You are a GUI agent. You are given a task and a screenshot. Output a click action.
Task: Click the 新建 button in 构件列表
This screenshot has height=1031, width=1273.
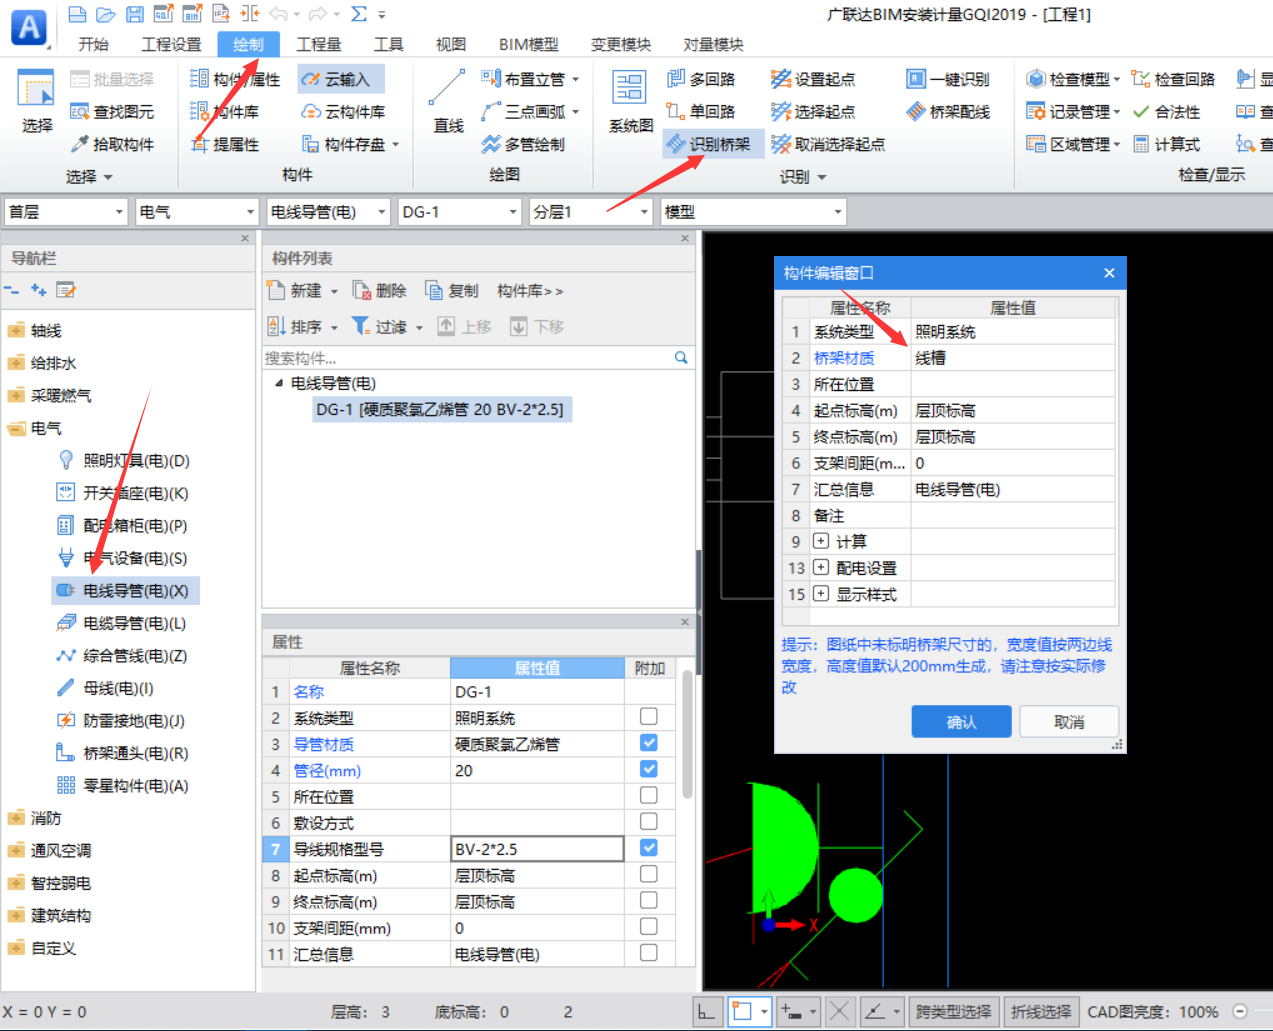(x=303, y=291)
